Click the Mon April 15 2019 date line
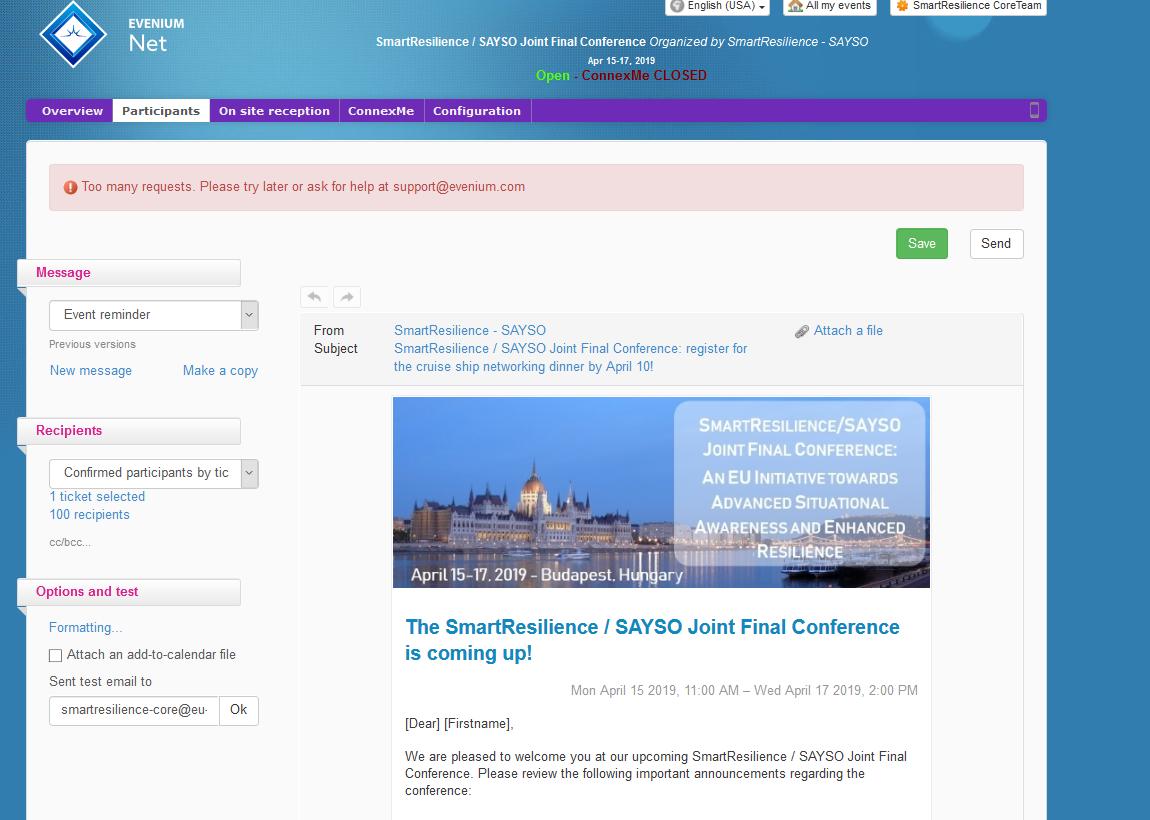The height and width of the screenshot is (820, 1150). tap(744, 691)
